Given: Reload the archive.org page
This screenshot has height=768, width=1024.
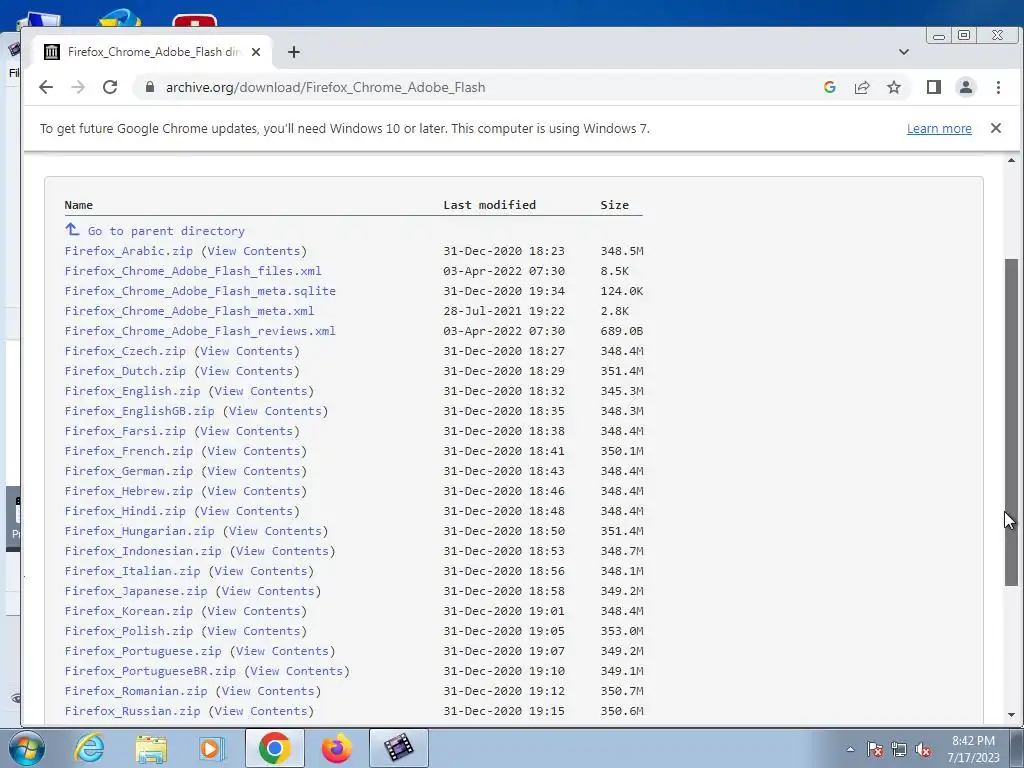Looking at the screenshot, I should point(110,87).
